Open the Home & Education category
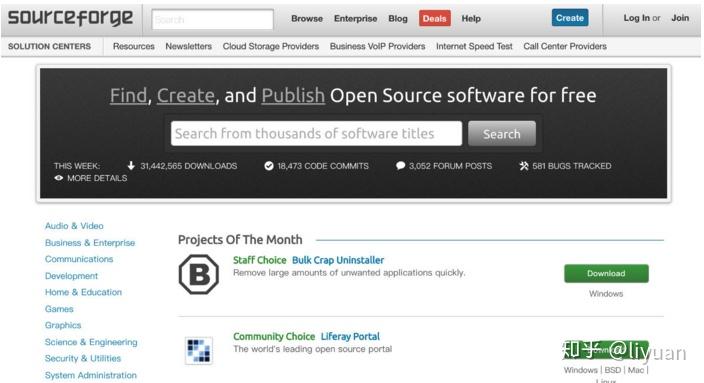 [84, 292]
